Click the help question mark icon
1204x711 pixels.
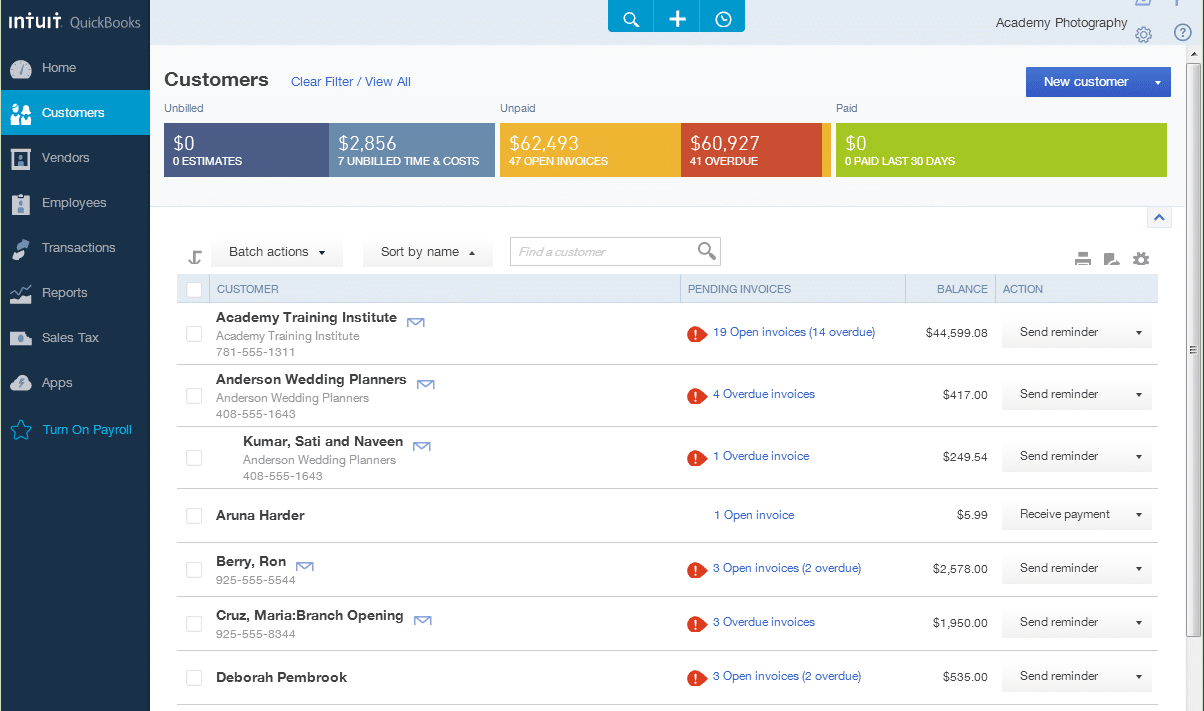pos(1182,32)
